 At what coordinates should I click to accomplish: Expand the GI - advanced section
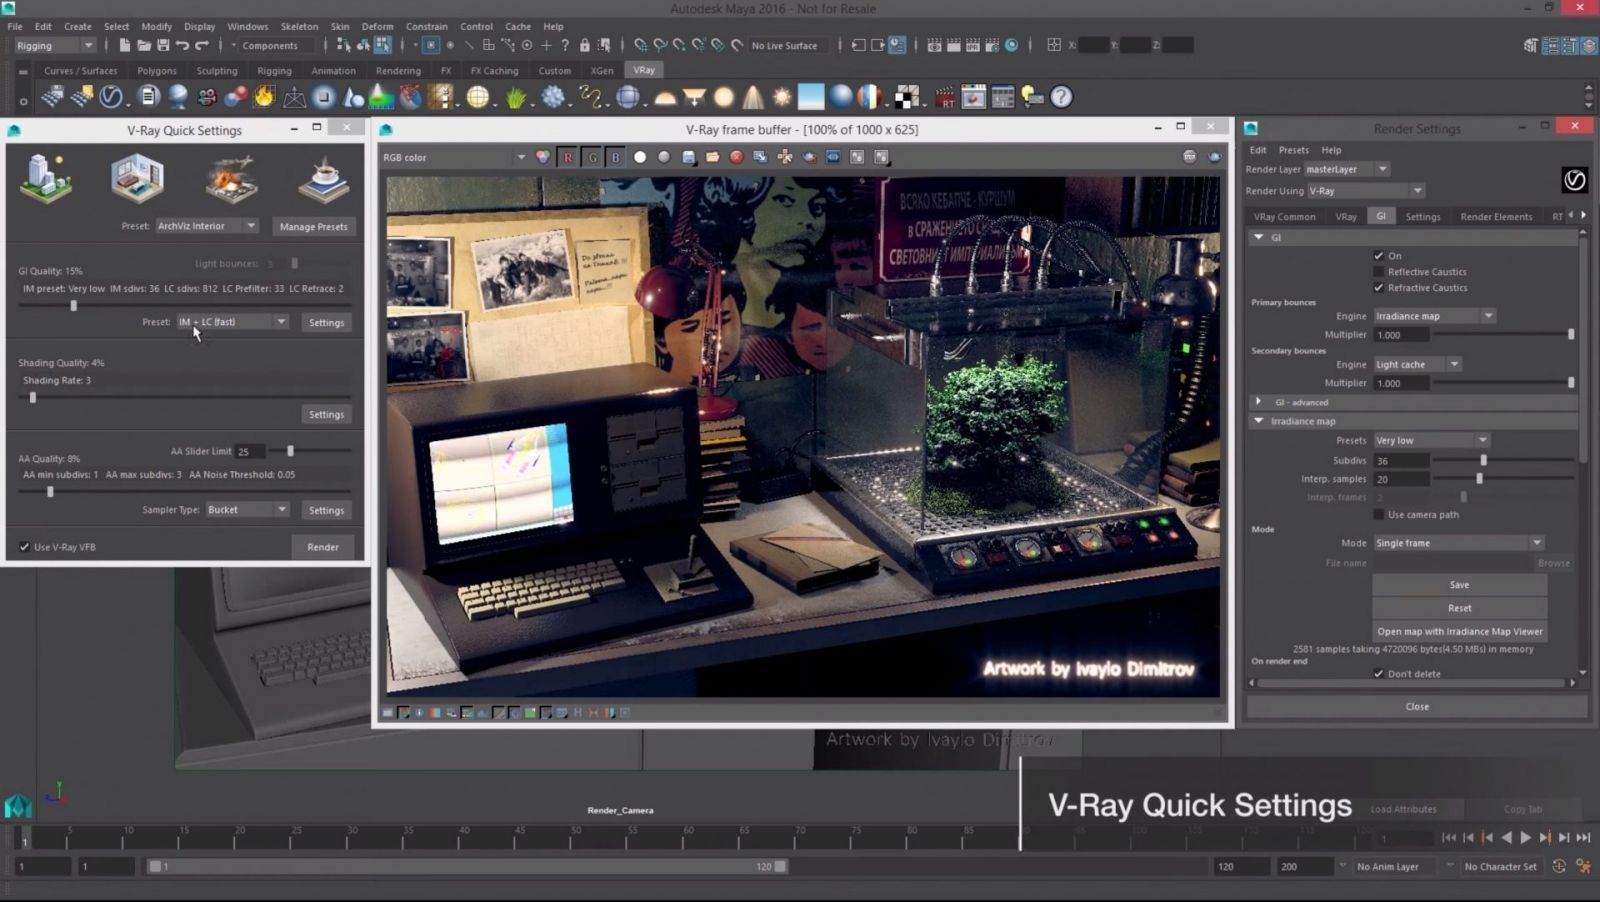click(1259, 402)
